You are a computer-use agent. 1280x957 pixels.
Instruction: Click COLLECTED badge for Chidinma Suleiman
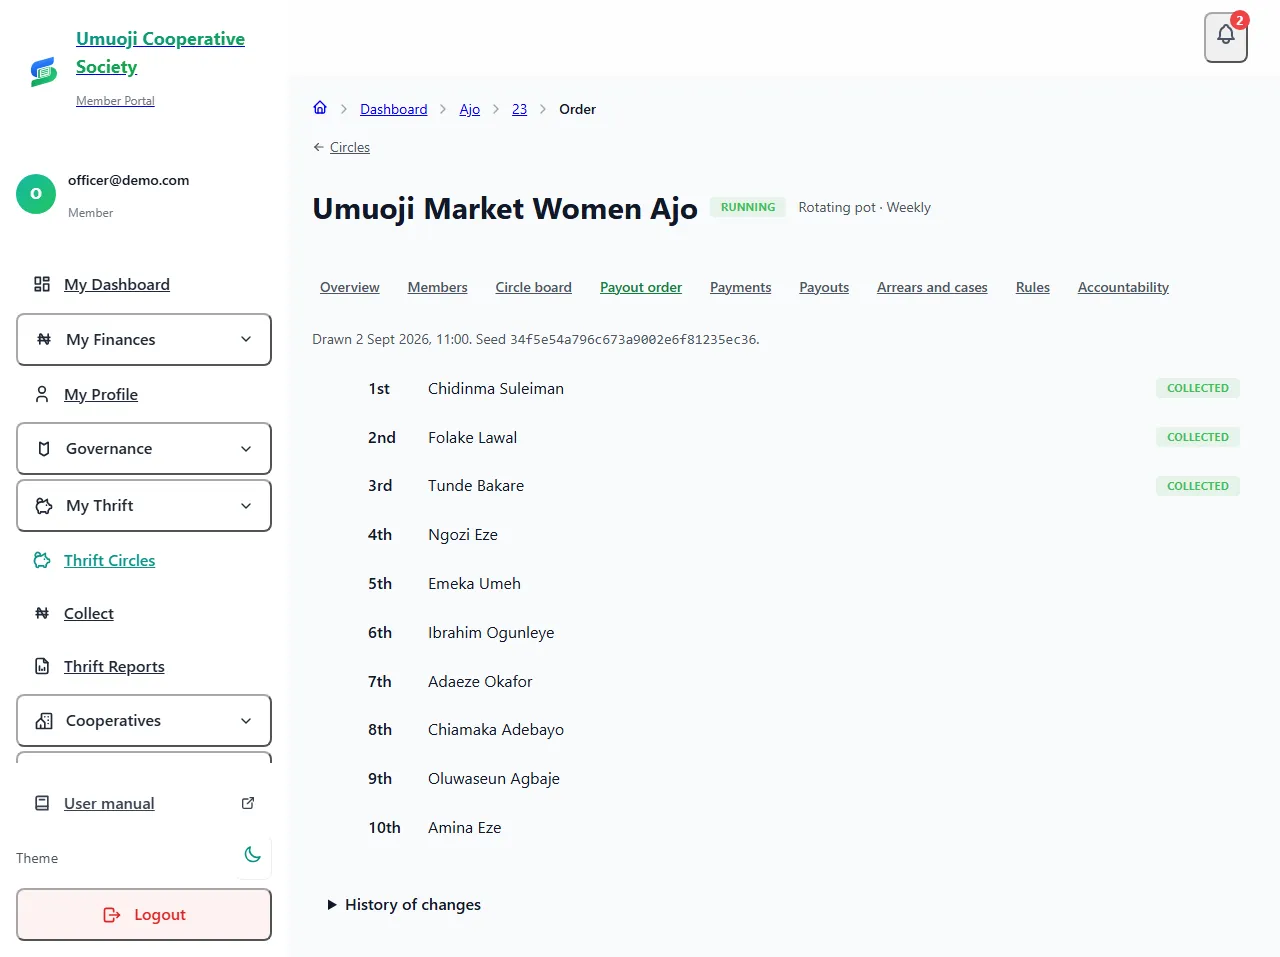[x=1198, y=388]
